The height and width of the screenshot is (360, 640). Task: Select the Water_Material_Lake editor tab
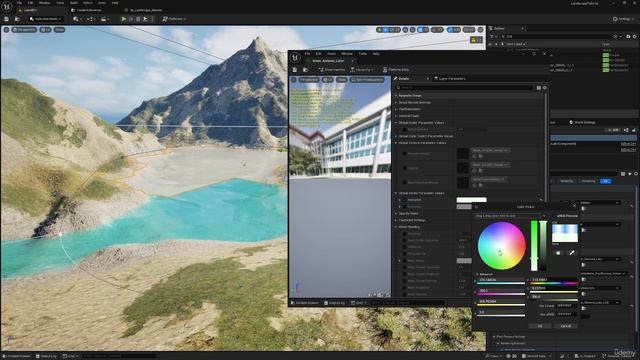[329, 61]
